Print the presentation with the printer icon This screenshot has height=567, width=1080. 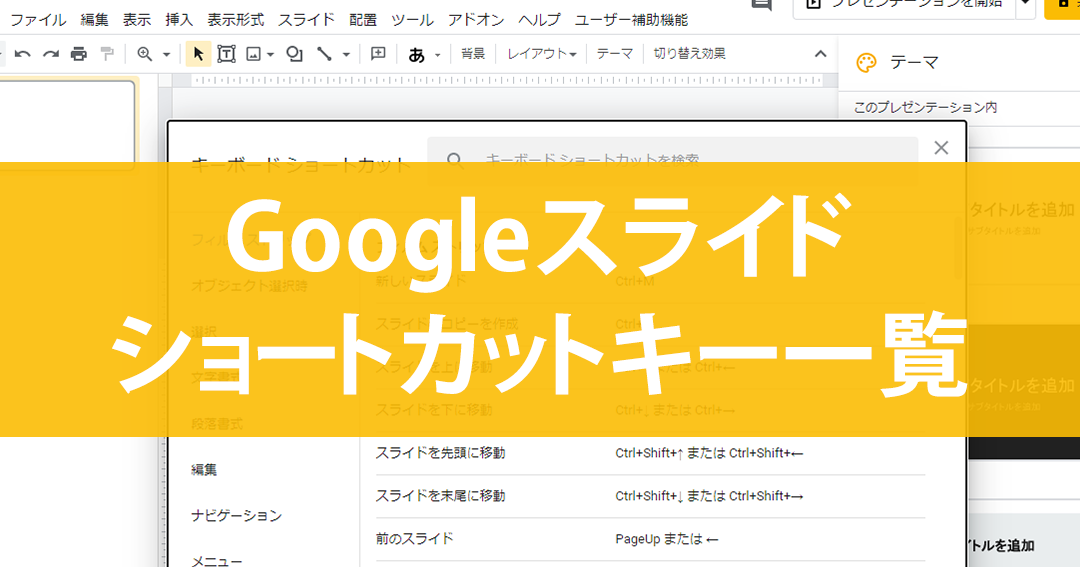(x=79, y=54)
